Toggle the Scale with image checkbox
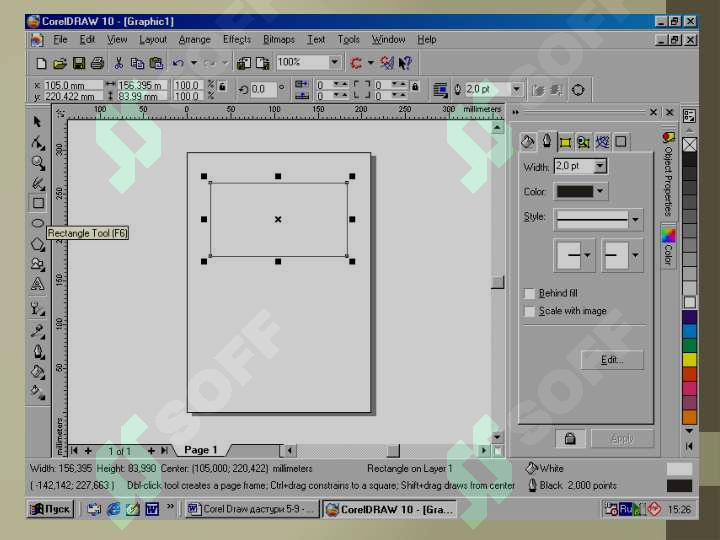 pos(529,311)
